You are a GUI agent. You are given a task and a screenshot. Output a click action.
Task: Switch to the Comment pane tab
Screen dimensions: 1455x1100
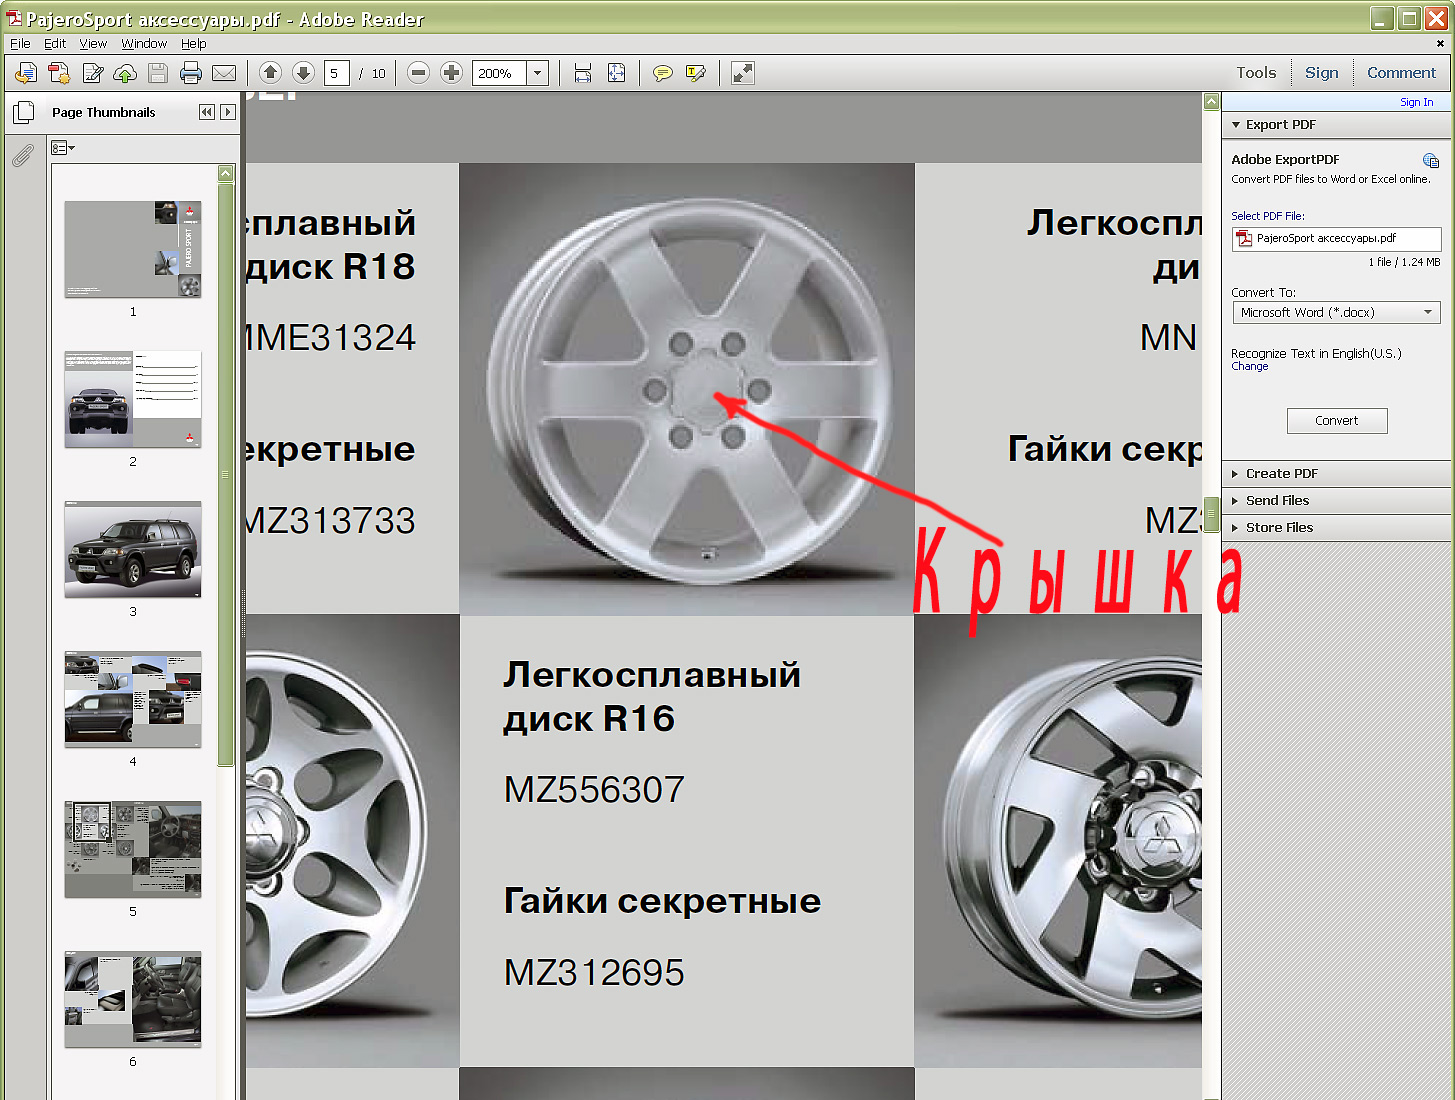coord(1401,73)
